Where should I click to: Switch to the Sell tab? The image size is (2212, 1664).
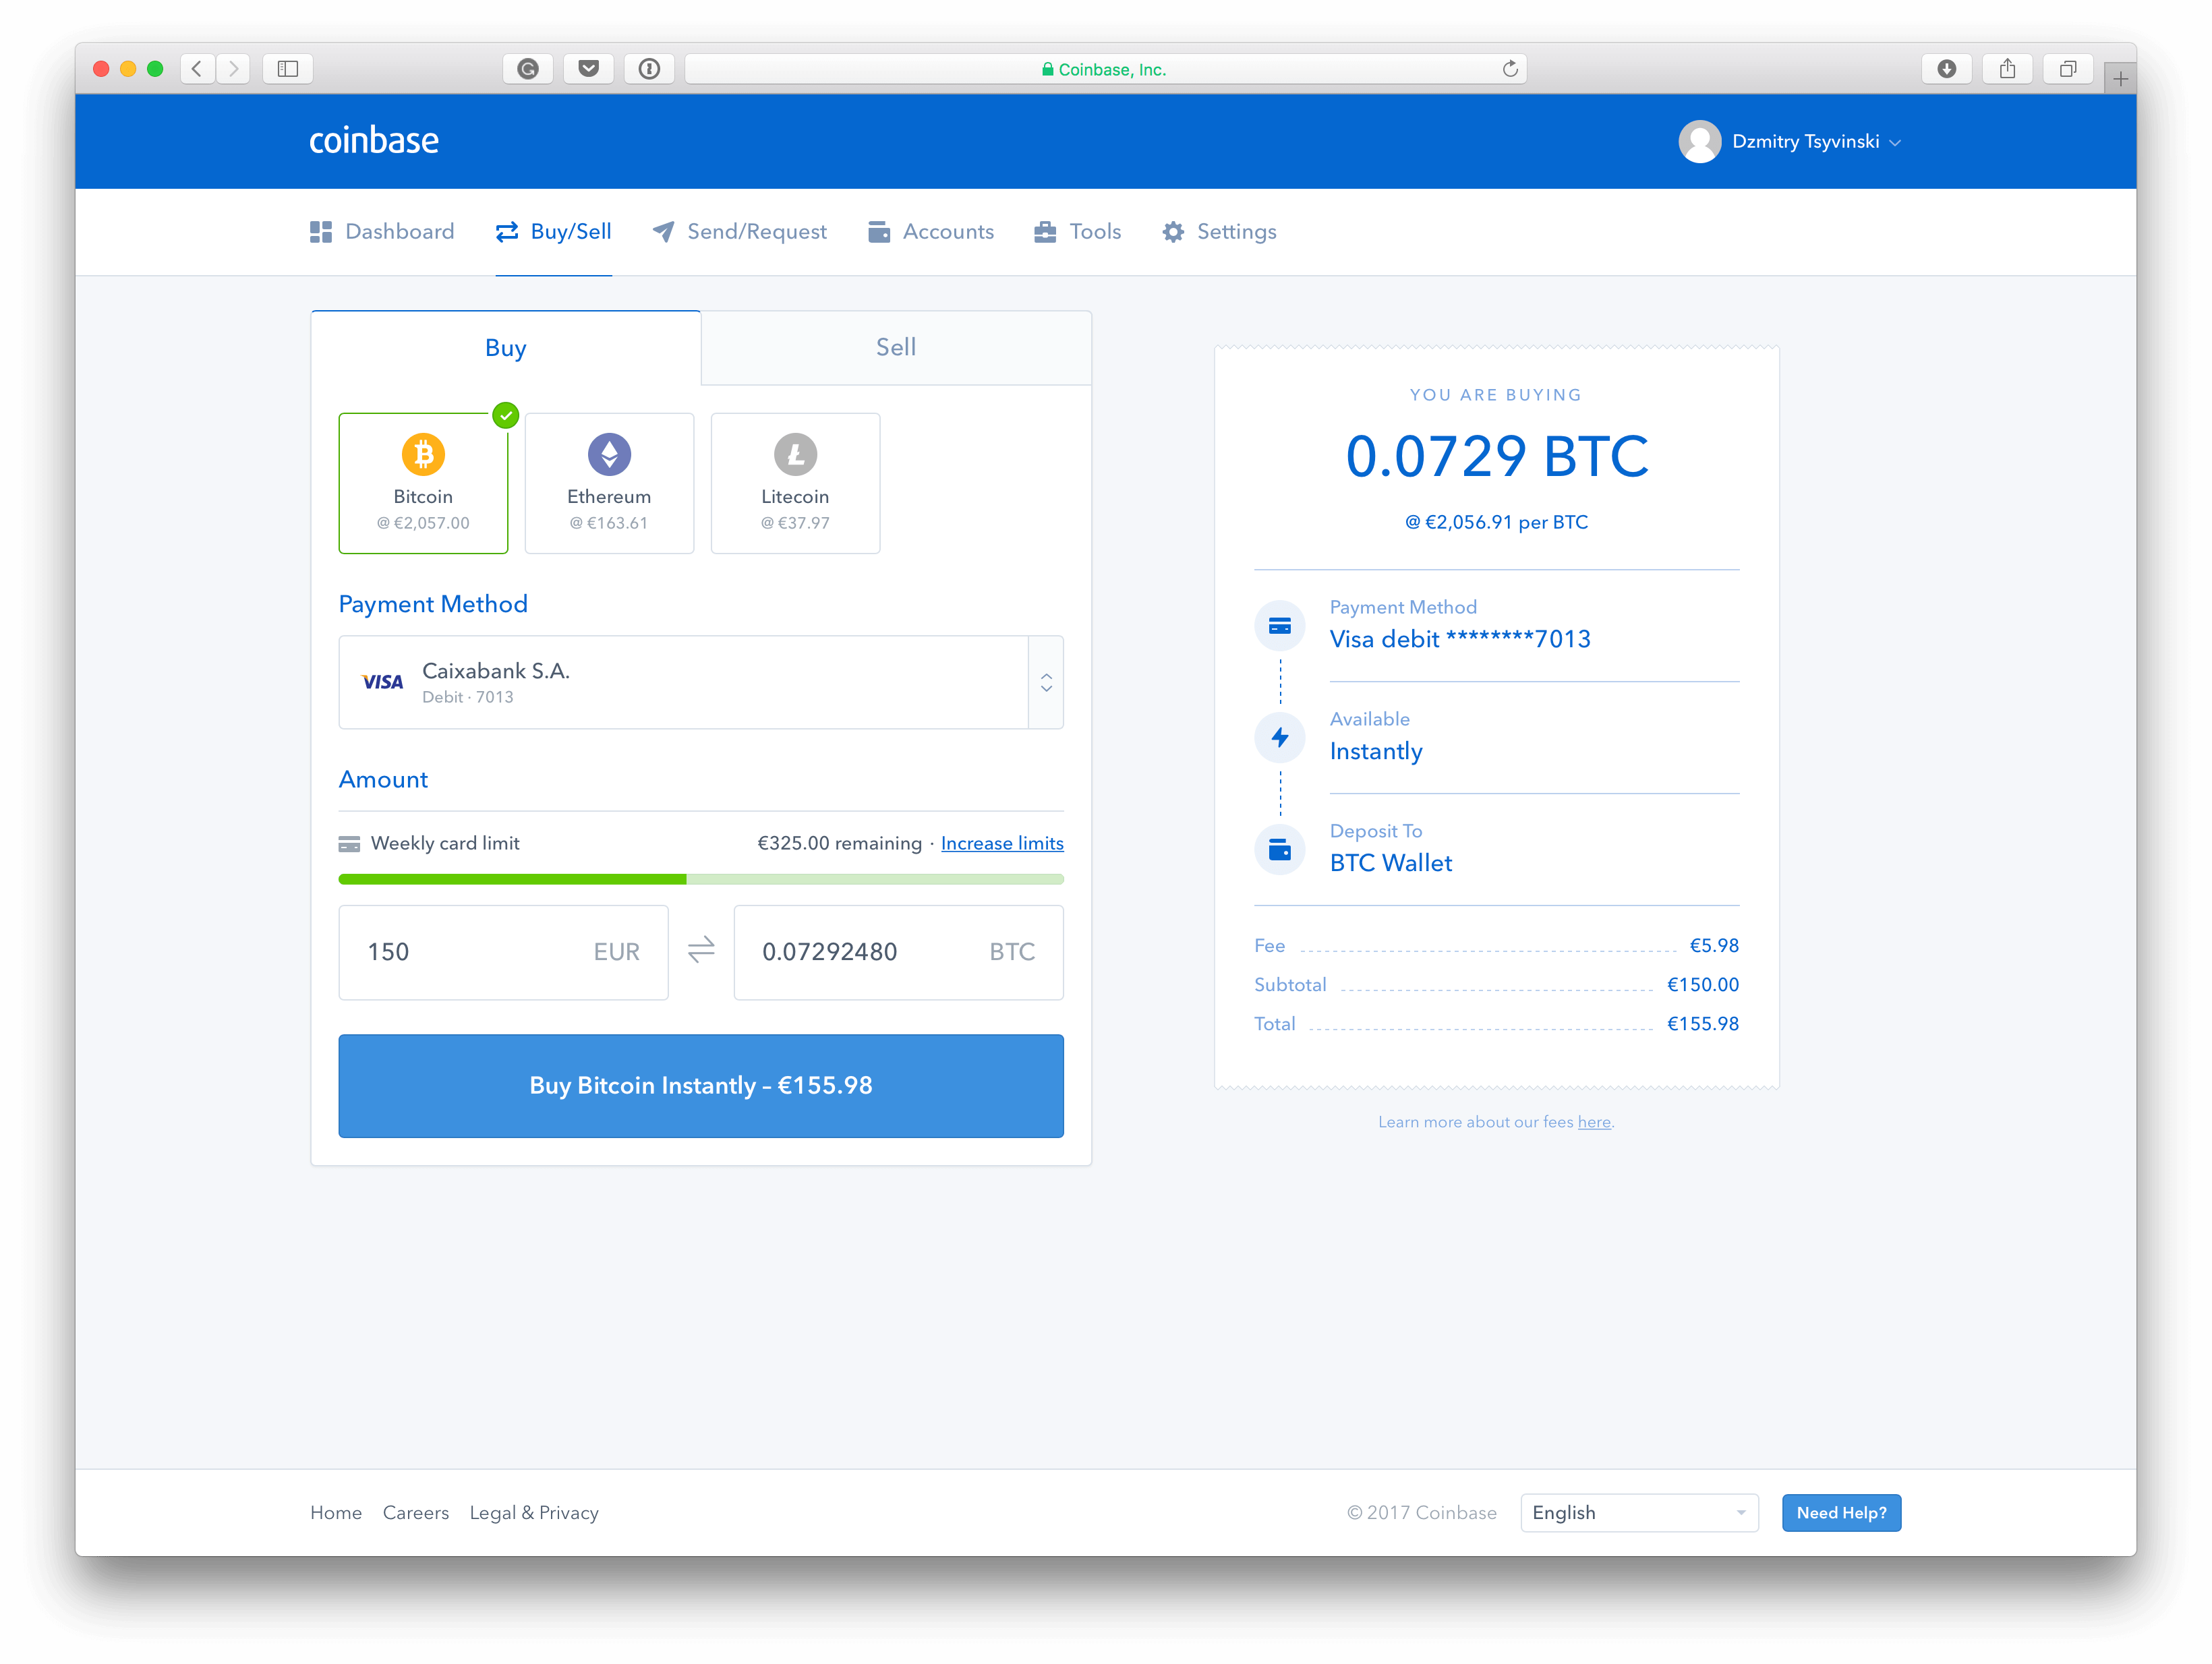coord(896,347)
